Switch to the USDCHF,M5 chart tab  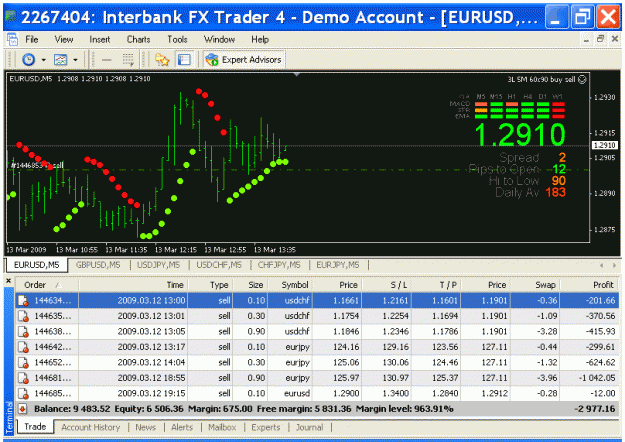click(x=219, y=265)
